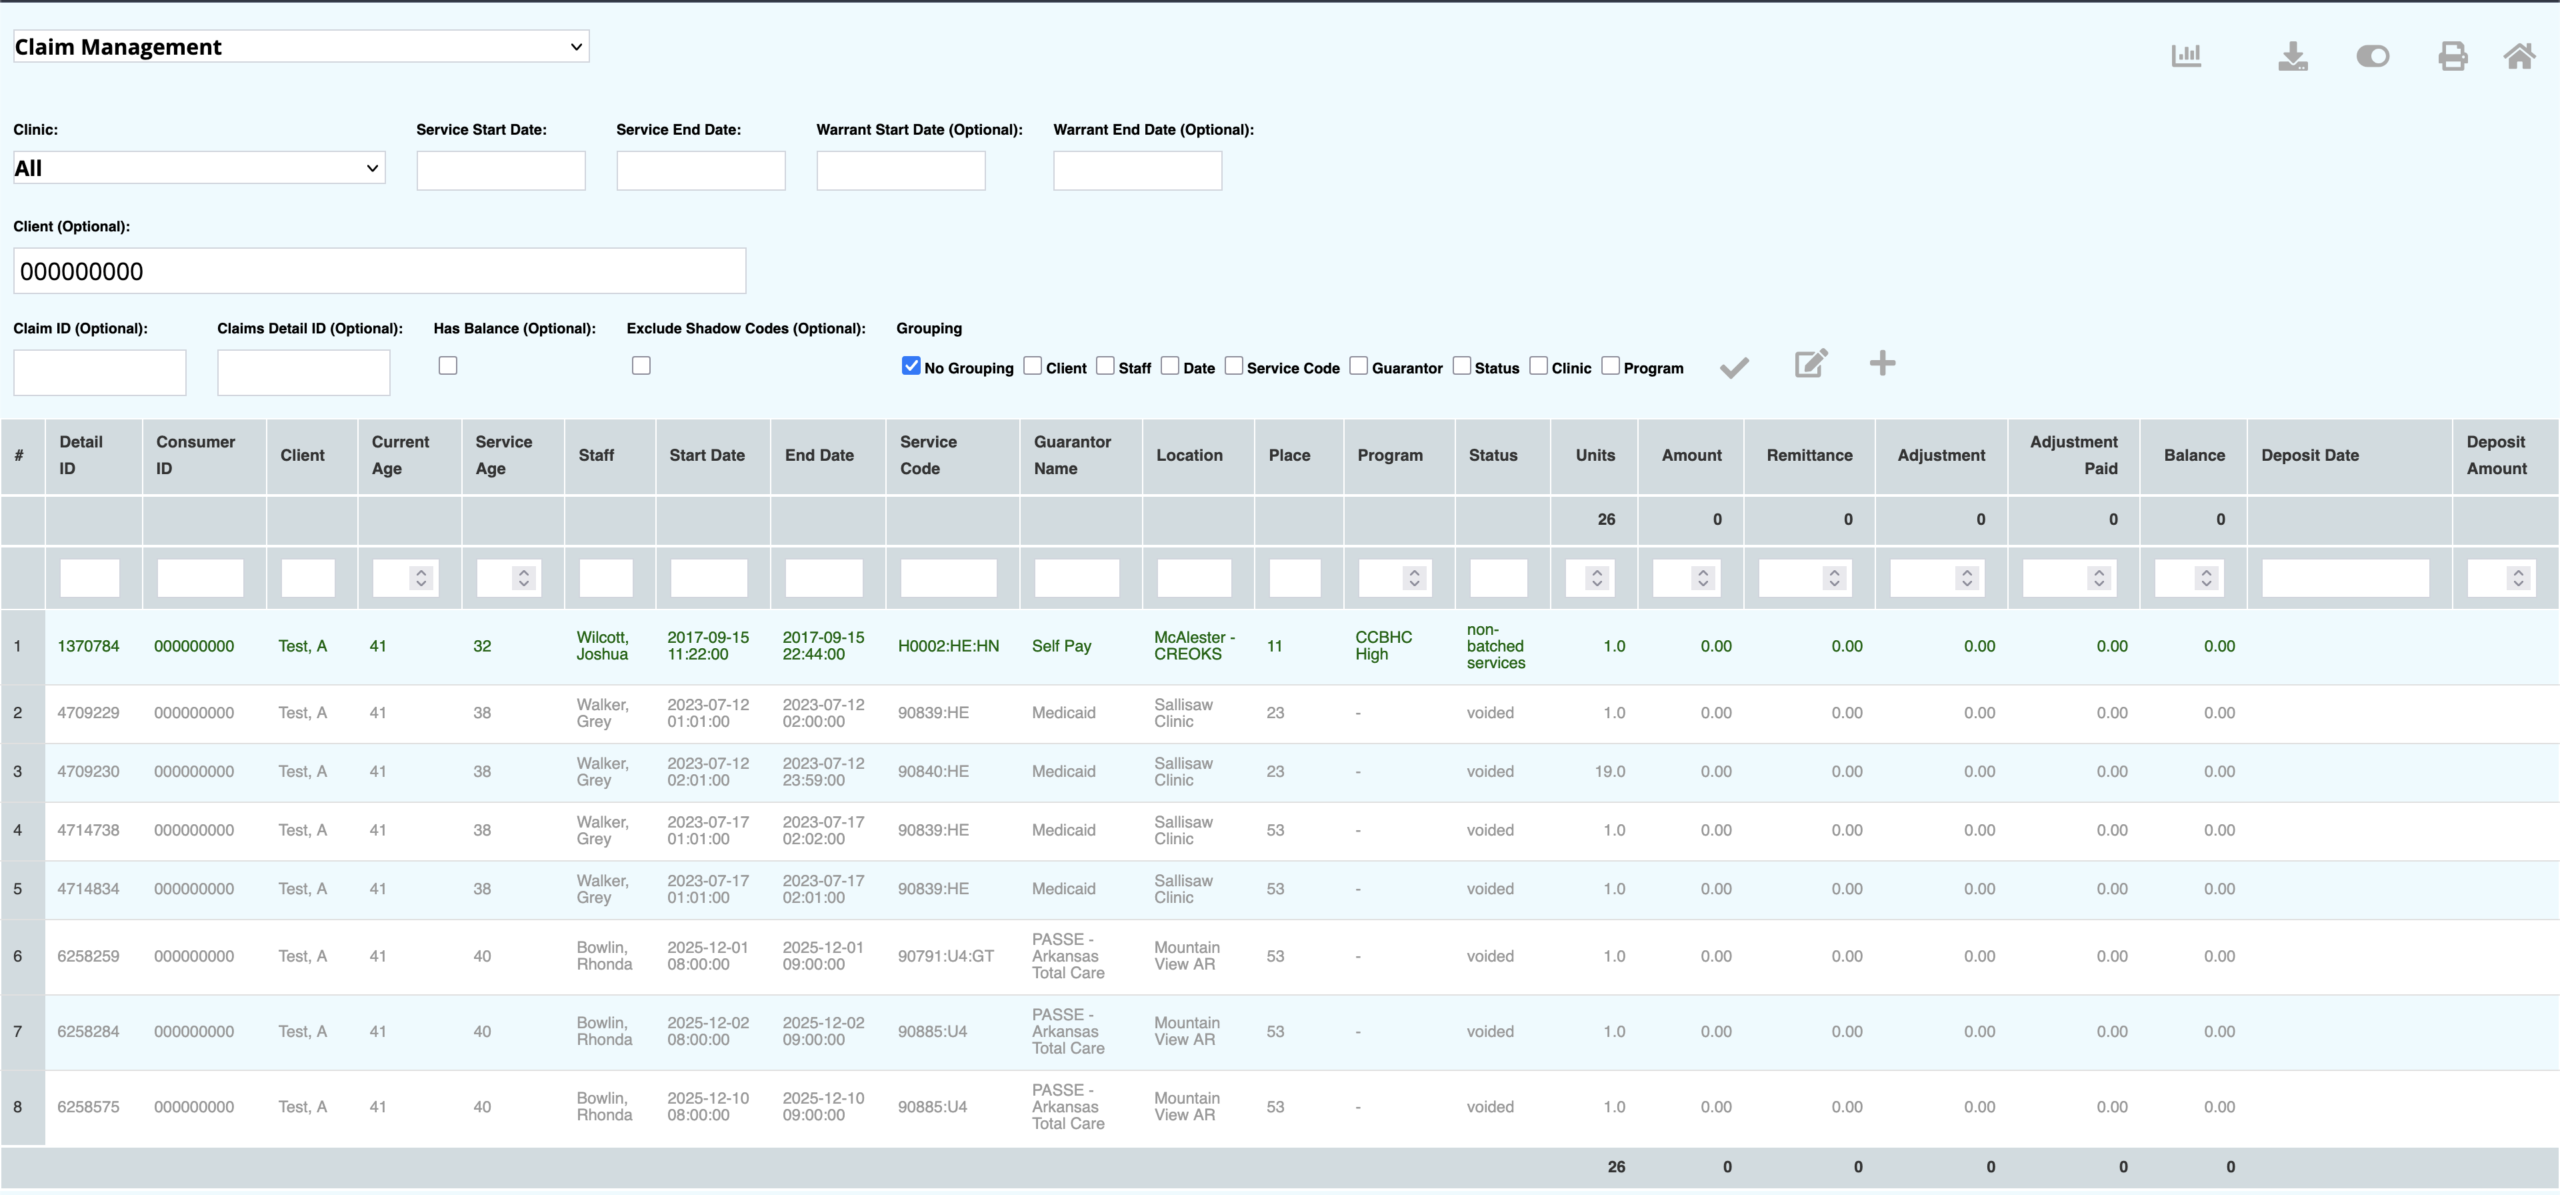Click Detail ID 6258259
Image resolution: width=2560 pixels, height=1195 pixels.
(88, 956)
